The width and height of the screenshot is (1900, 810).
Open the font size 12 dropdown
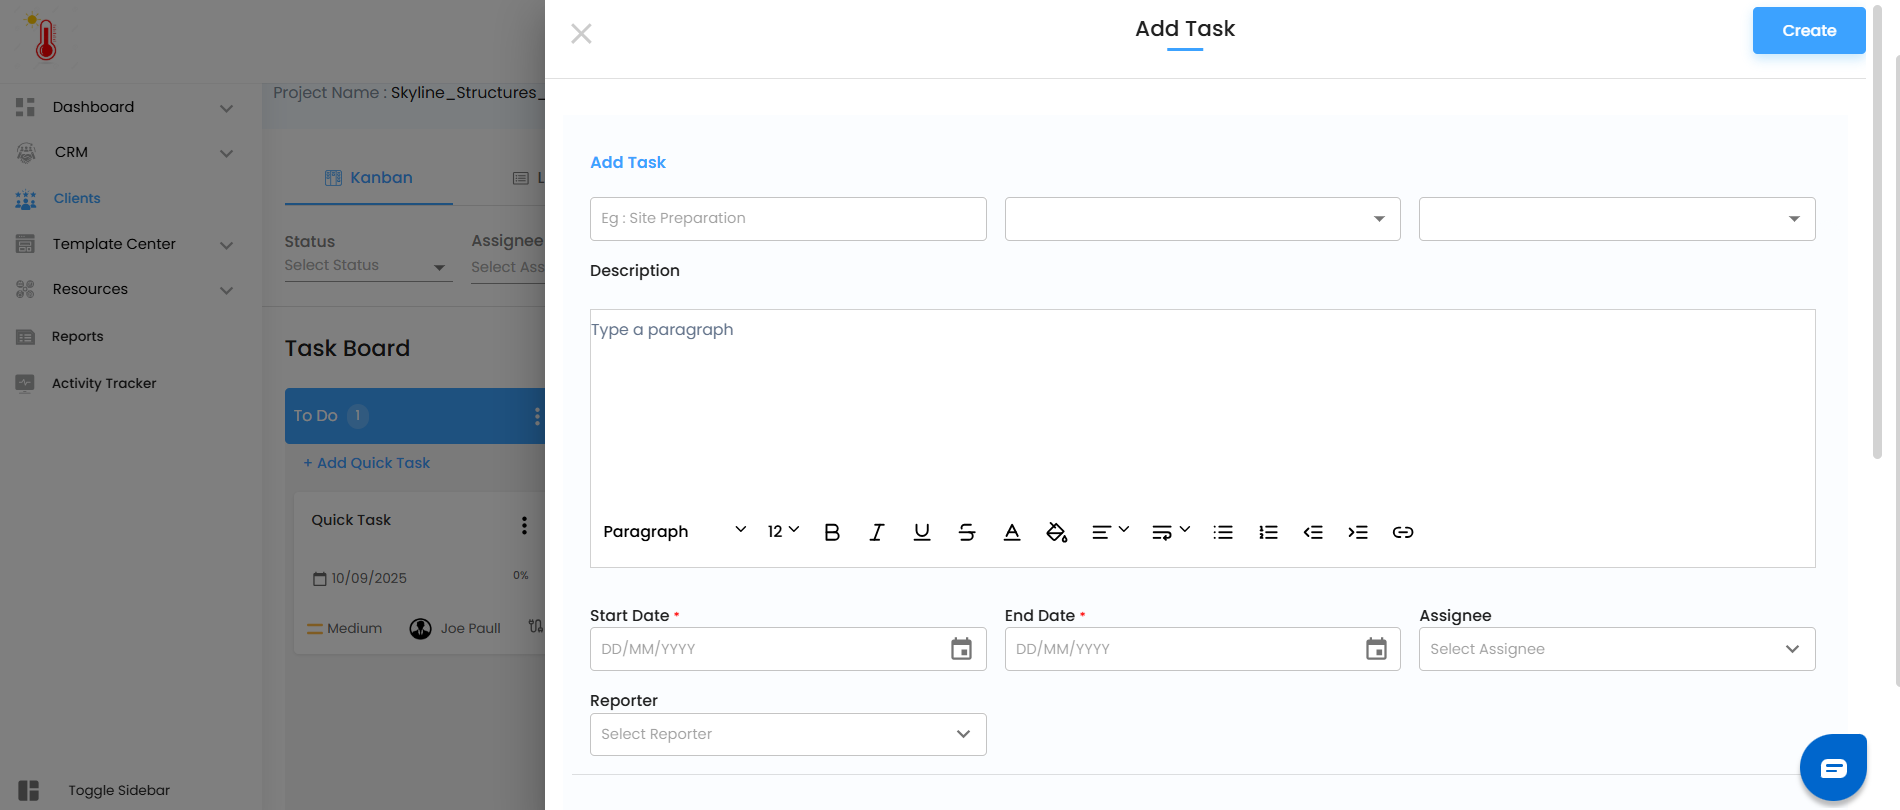coord(783,531)
